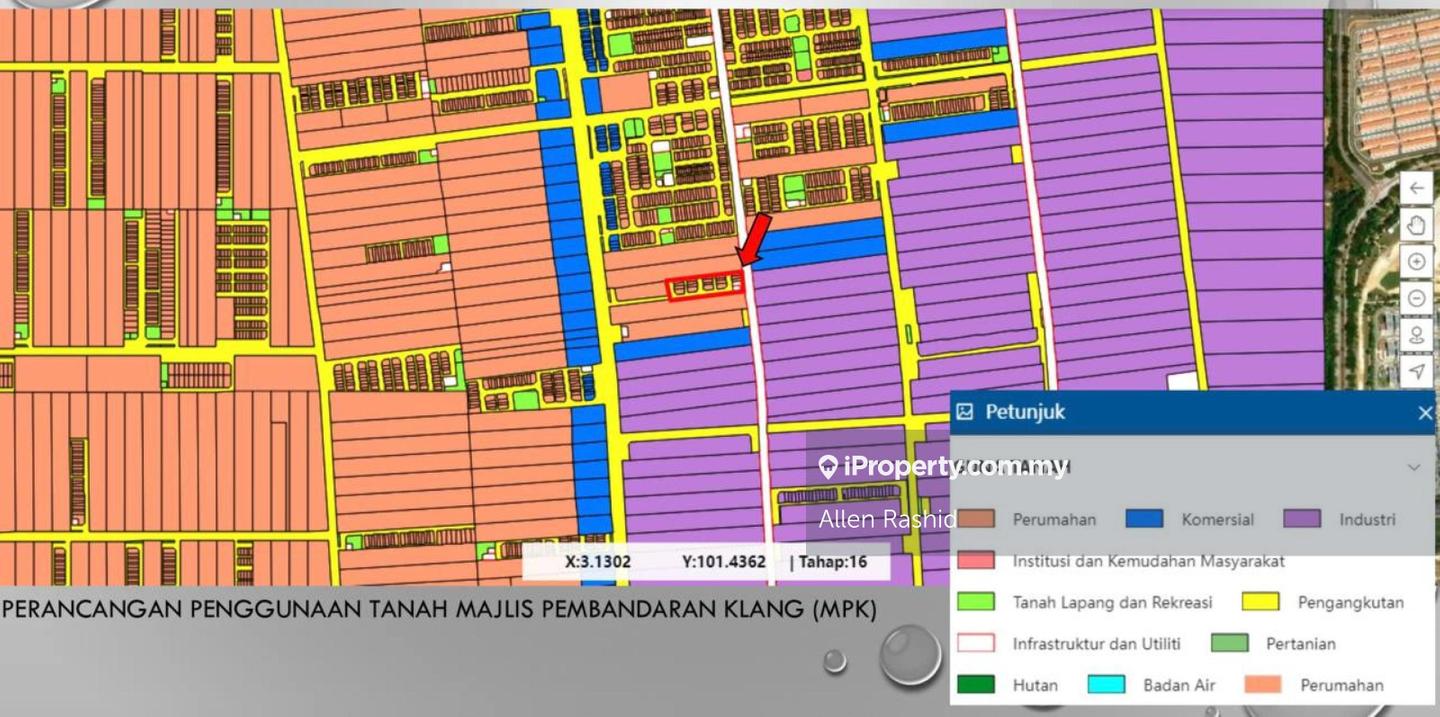The width and height of the screenshot is (1440, 717).
Task: Select the pan hand tool
Action: (x=1416, y=225)
